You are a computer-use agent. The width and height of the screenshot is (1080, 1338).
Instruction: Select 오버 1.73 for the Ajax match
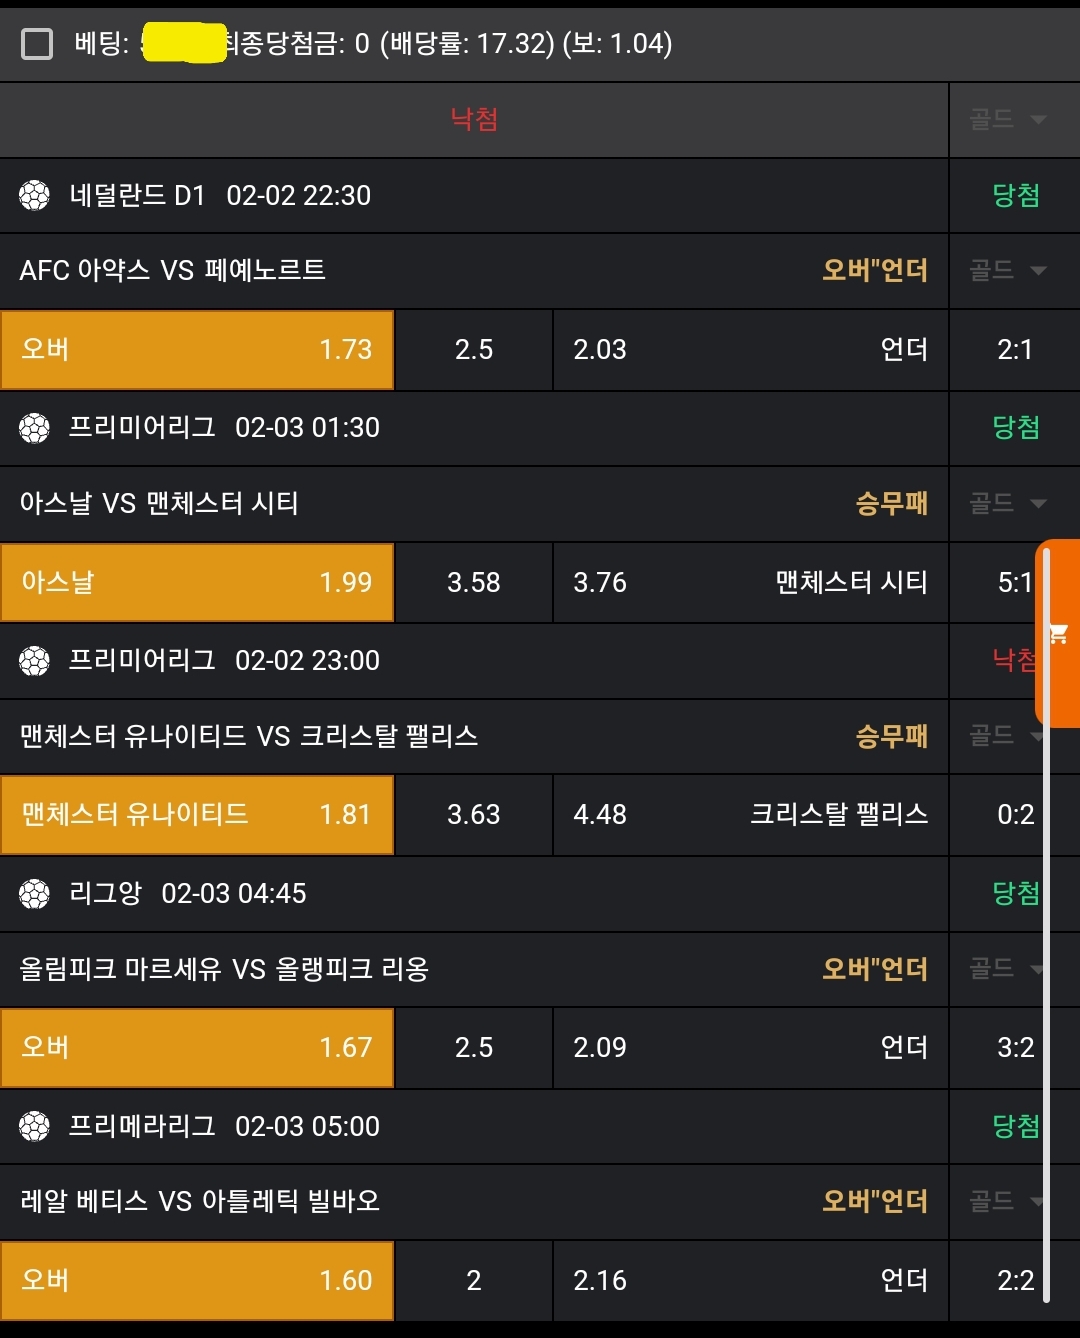pyautogui.click(x=197, y=350)
